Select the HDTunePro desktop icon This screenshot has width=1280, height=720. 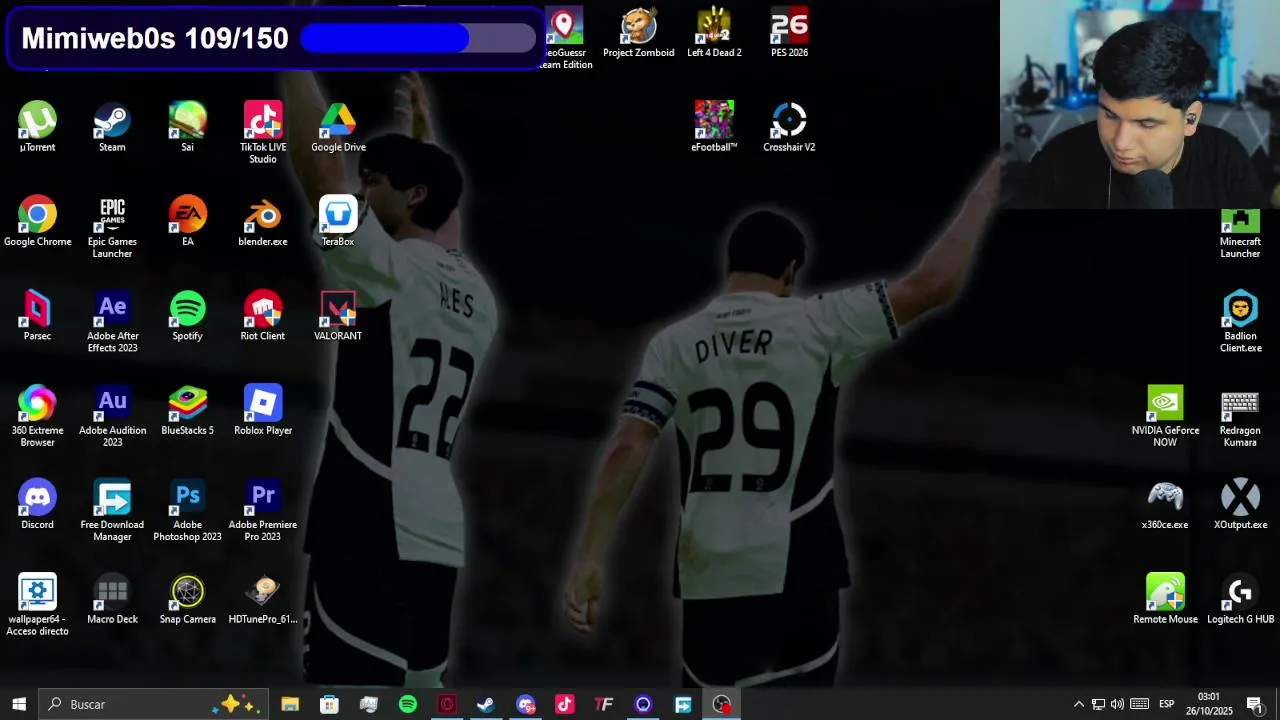(x=263, y=599)
